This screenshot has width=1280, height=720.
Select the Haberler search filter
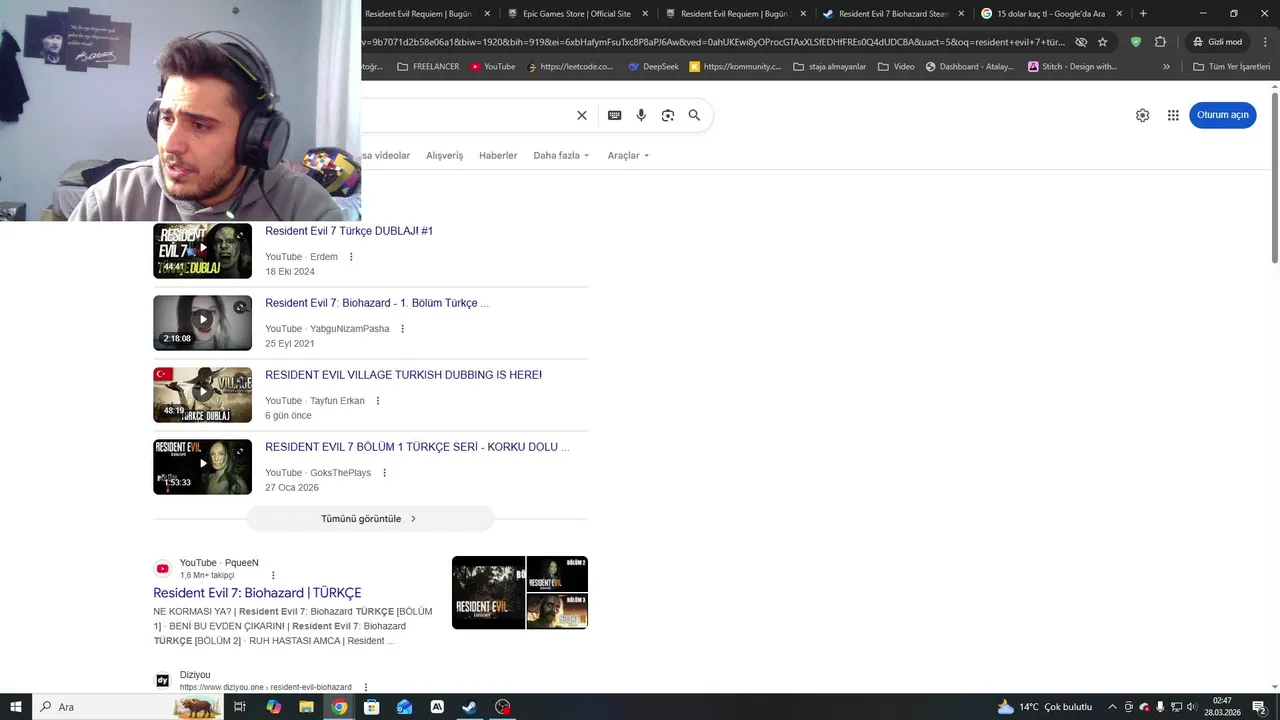pyautogui.click(x=498, y=155)
